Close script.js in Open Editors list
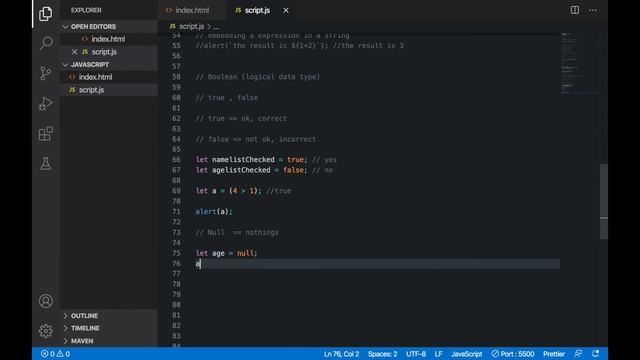Image resolution: width=640 pixels, height=360 pixels. click(x=74, y=52)
